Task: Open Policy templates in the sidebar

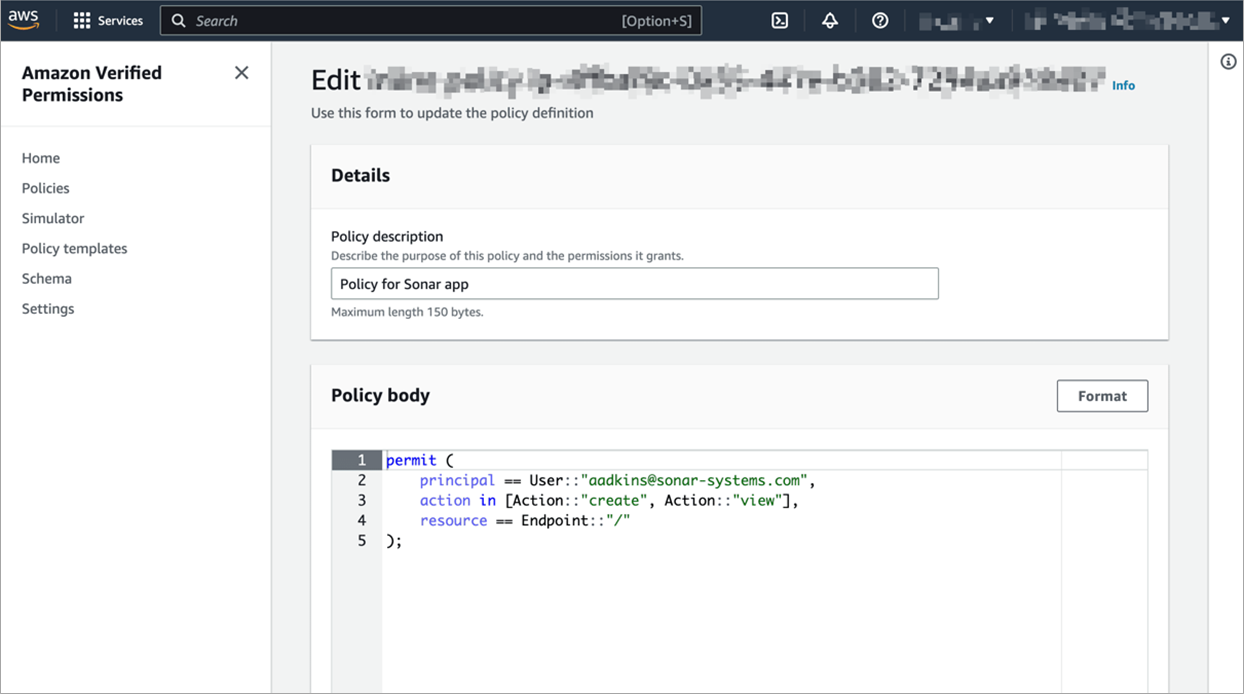Action: (x=75, y=248)
